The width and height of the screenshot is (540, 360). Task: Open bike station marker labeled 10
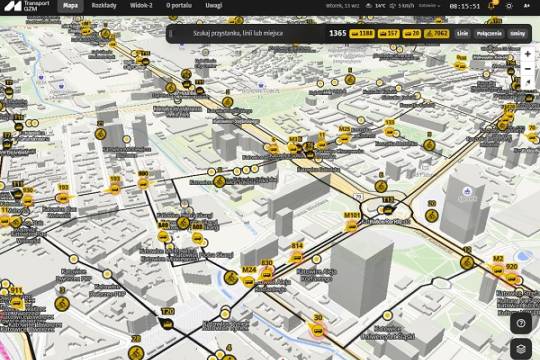[x=432, y=216]
